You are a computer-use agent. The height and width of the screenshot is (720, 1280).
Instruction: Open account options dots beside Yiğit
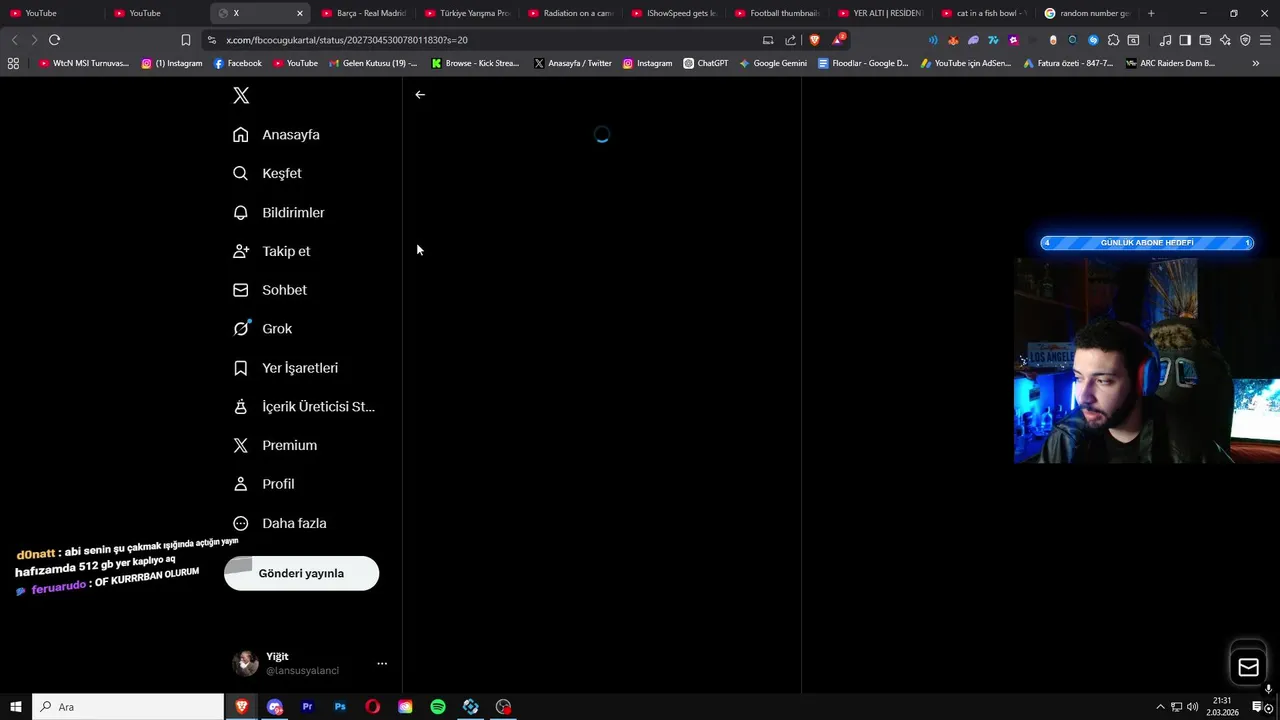(x=382, y=663)
